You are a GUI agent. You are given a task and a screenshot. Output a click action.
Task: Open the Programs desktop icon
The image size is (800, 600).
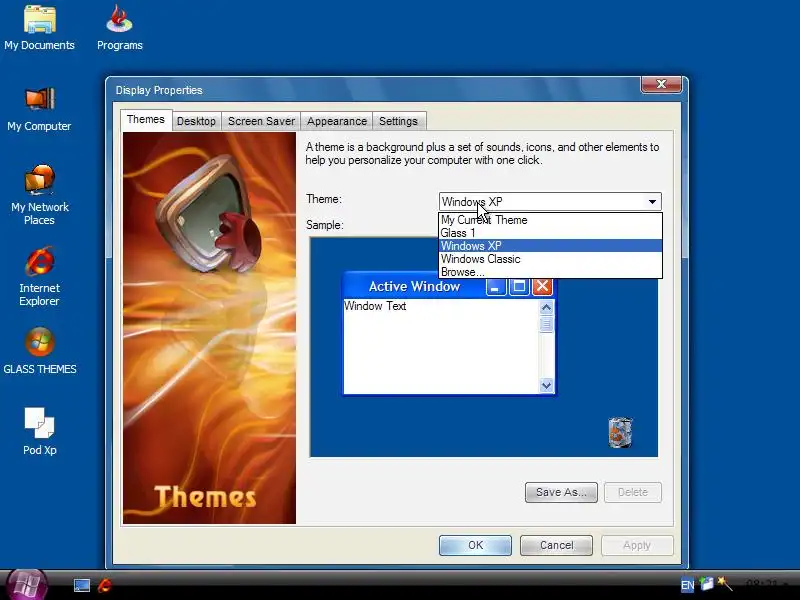119,28
